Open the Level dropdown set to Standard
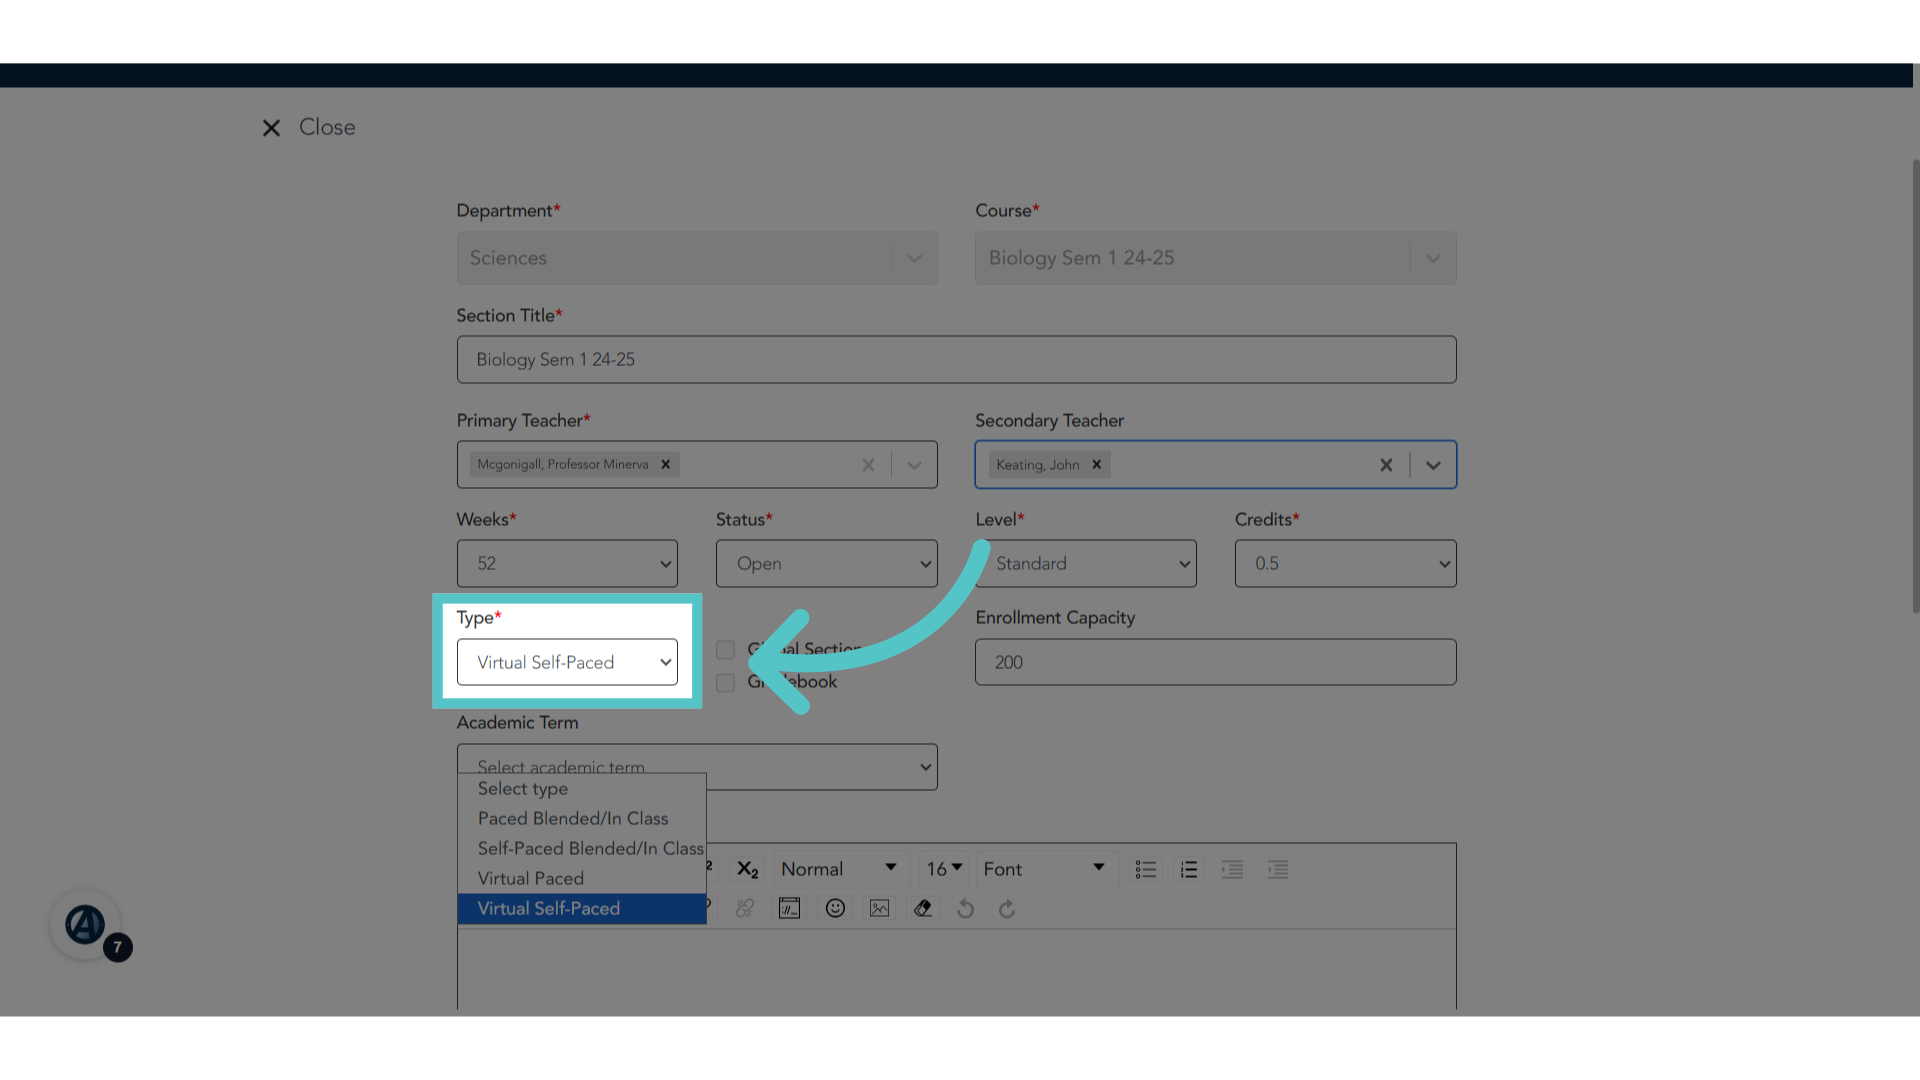The height and width of the screenshot is (1080, 1920). point(1086,563)
